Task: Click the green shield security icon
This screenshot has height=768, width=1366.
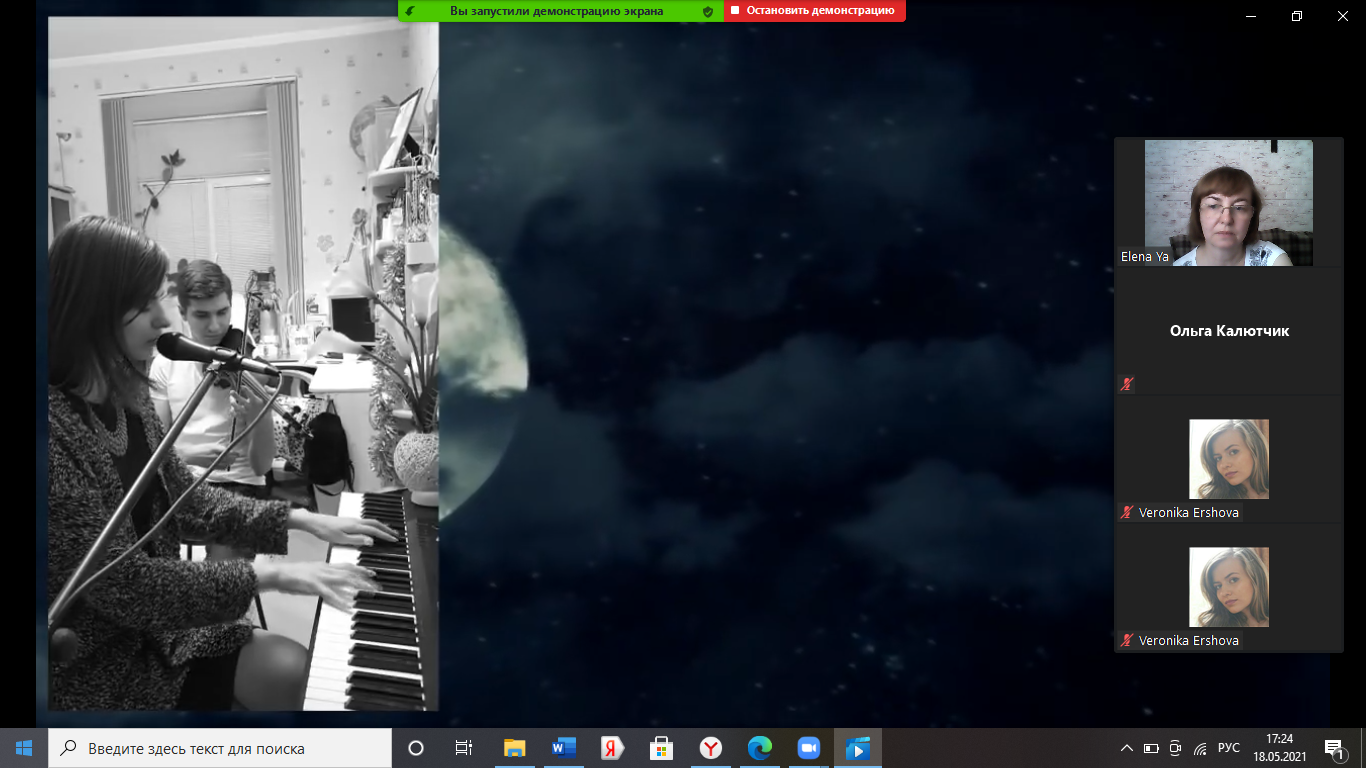Action: [708, 11]
